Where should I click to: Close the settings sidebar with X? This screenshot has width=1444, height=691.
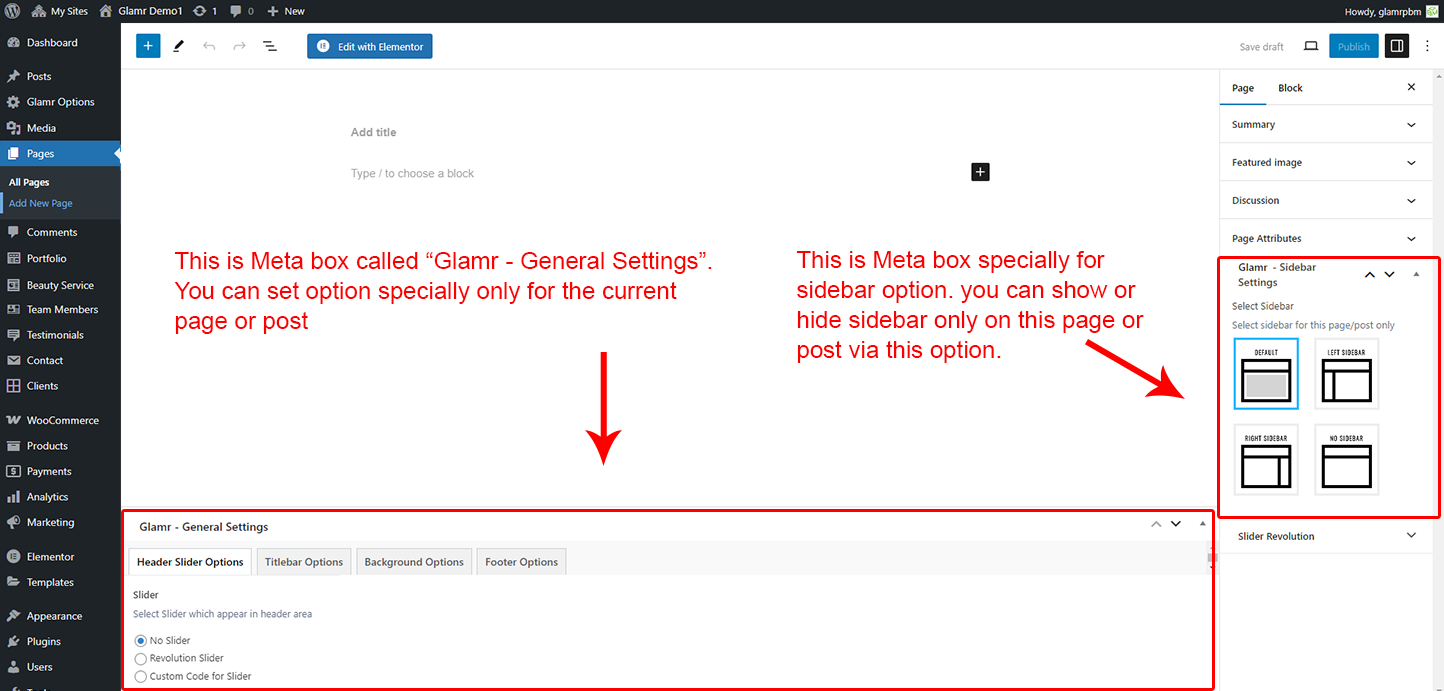click(x=1412, y=87)
